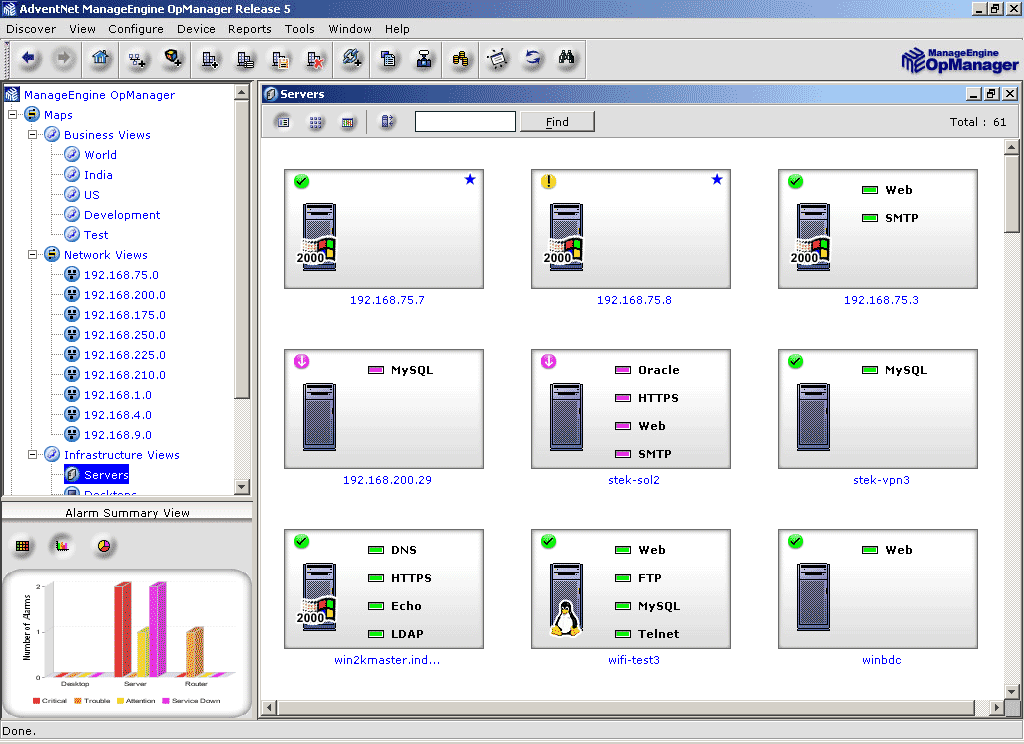Viewport: 1024px width, 744px height.
Task: Collapse the Maps tree node
Action: (12, 114)
